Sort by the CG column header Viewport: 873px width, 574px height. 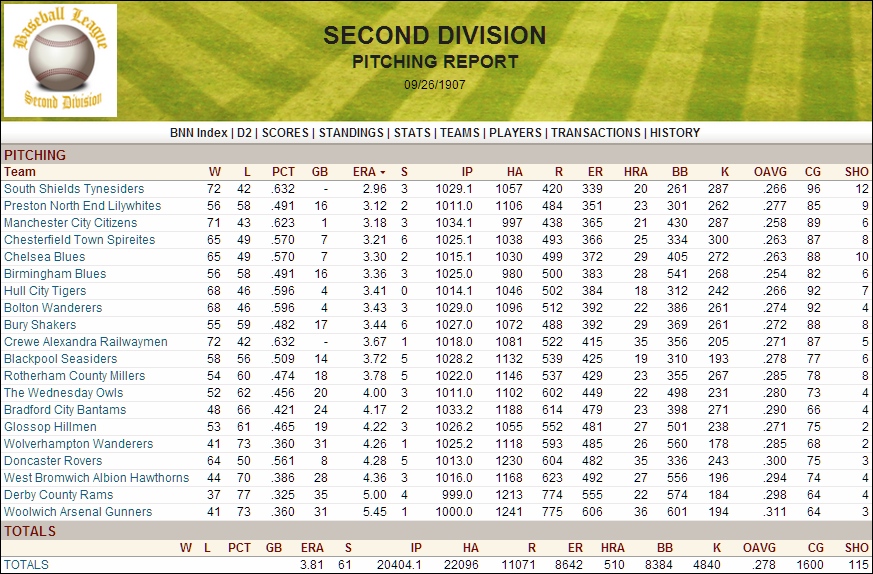pyautogui.click(x=813, y=172)
